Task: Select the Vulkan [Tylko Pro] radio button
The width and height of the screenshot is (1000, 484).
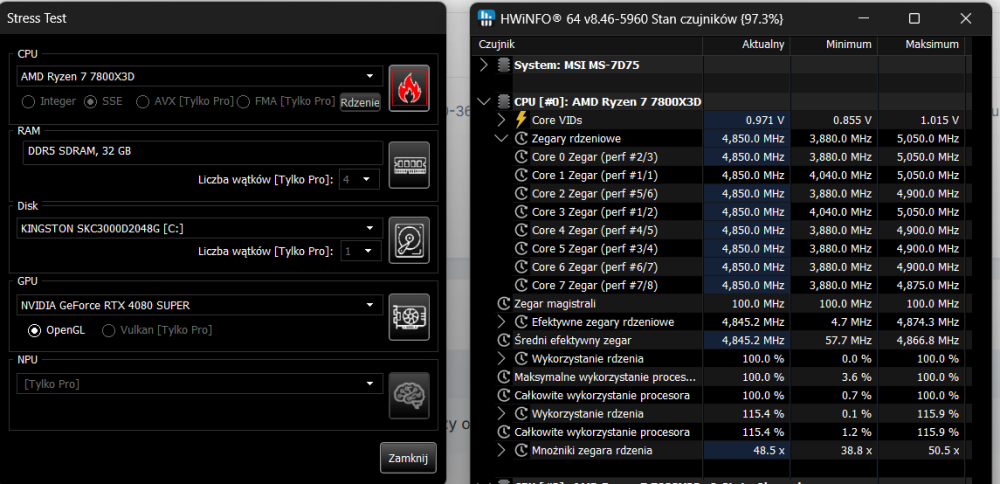Action: (x=108, y=330)
